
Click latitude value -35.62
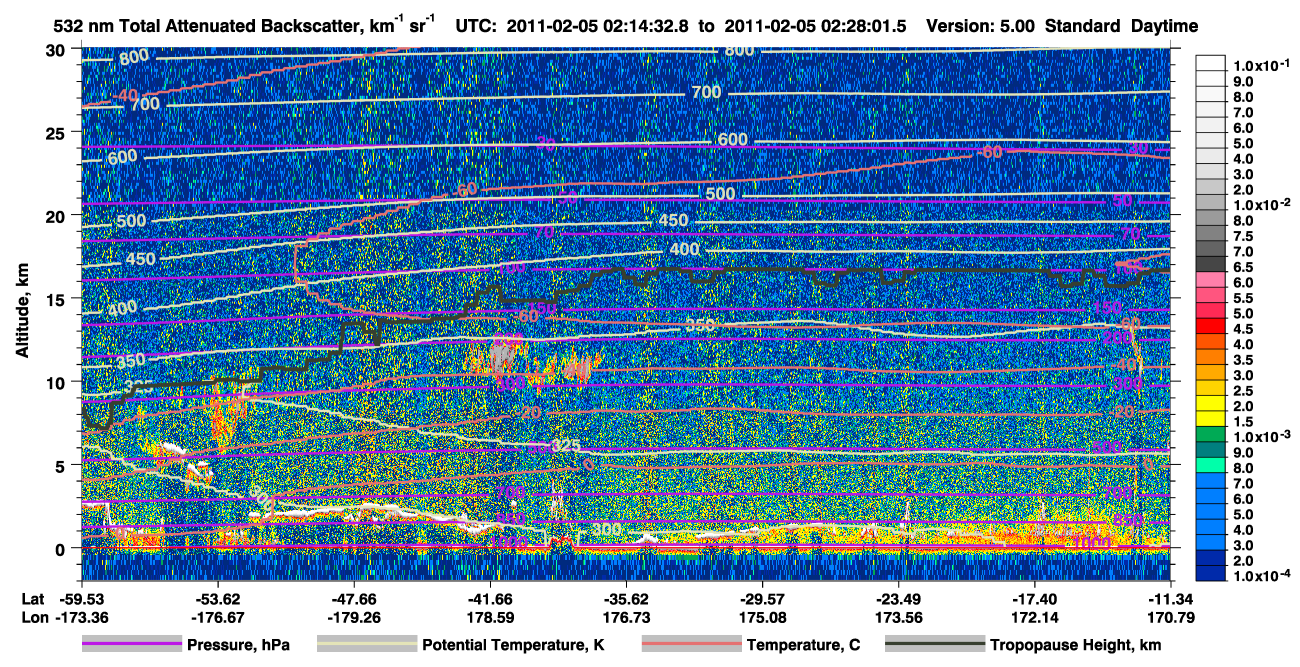coord(626,599)
